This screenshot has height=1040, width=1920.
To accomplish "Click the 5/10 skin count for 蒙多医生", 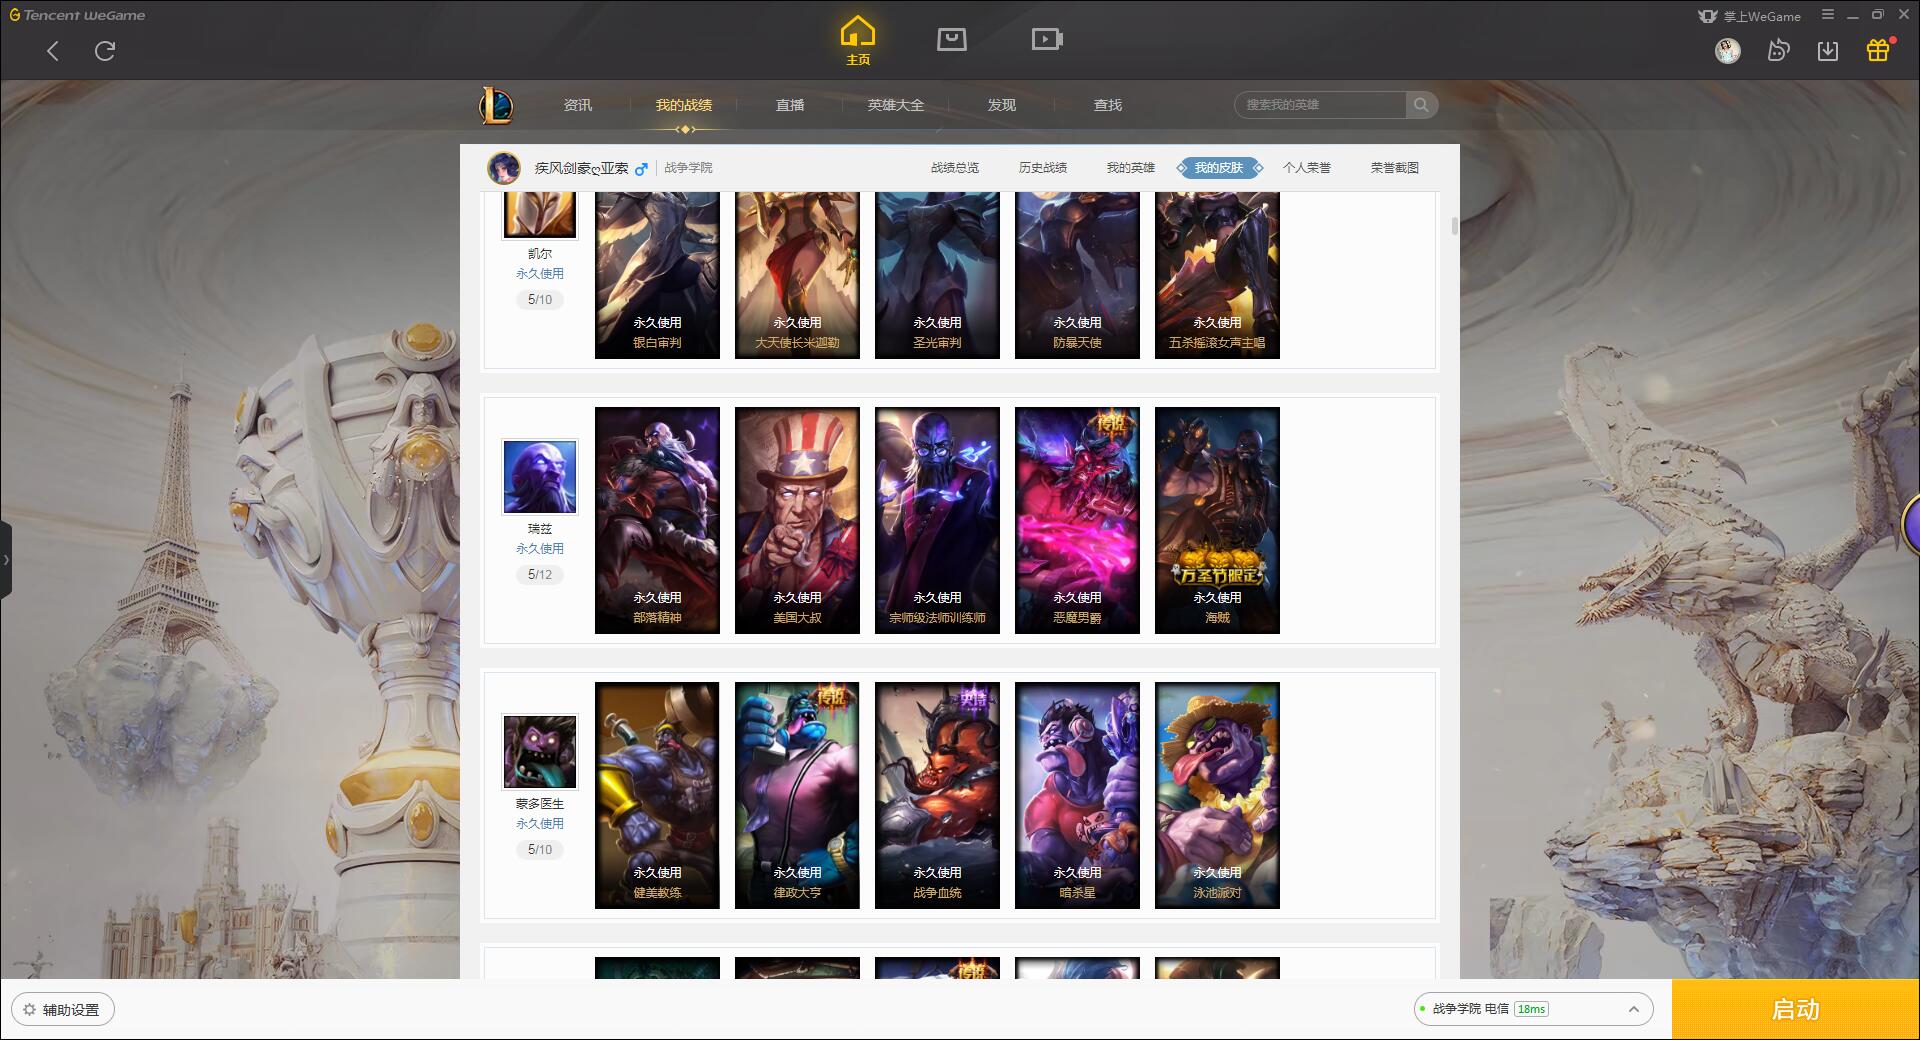I will [540, 850].
